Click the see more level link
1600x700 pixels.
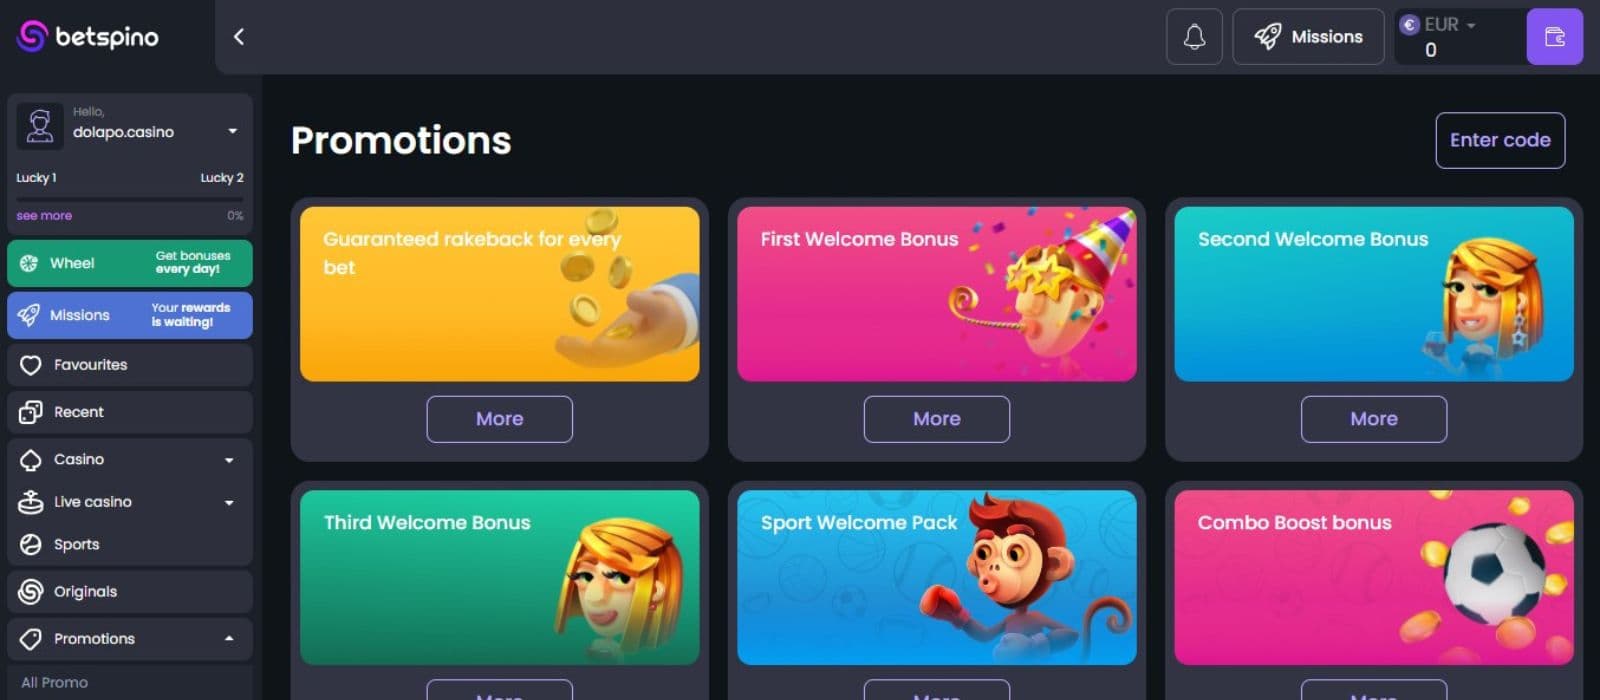(44, 215)
